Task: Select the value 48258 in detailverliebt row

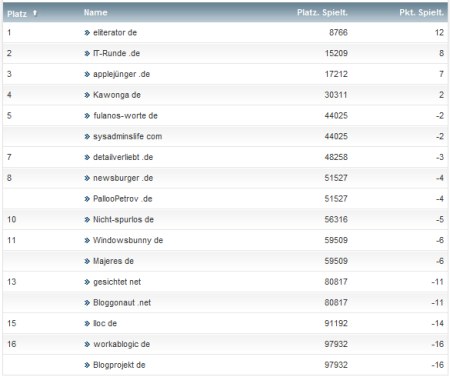Action: click(336, 157)
